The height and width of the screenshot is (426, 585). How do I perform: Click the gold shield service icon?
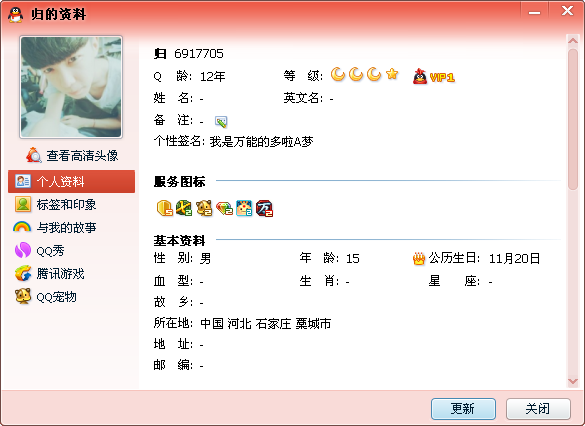pos(165,208)
